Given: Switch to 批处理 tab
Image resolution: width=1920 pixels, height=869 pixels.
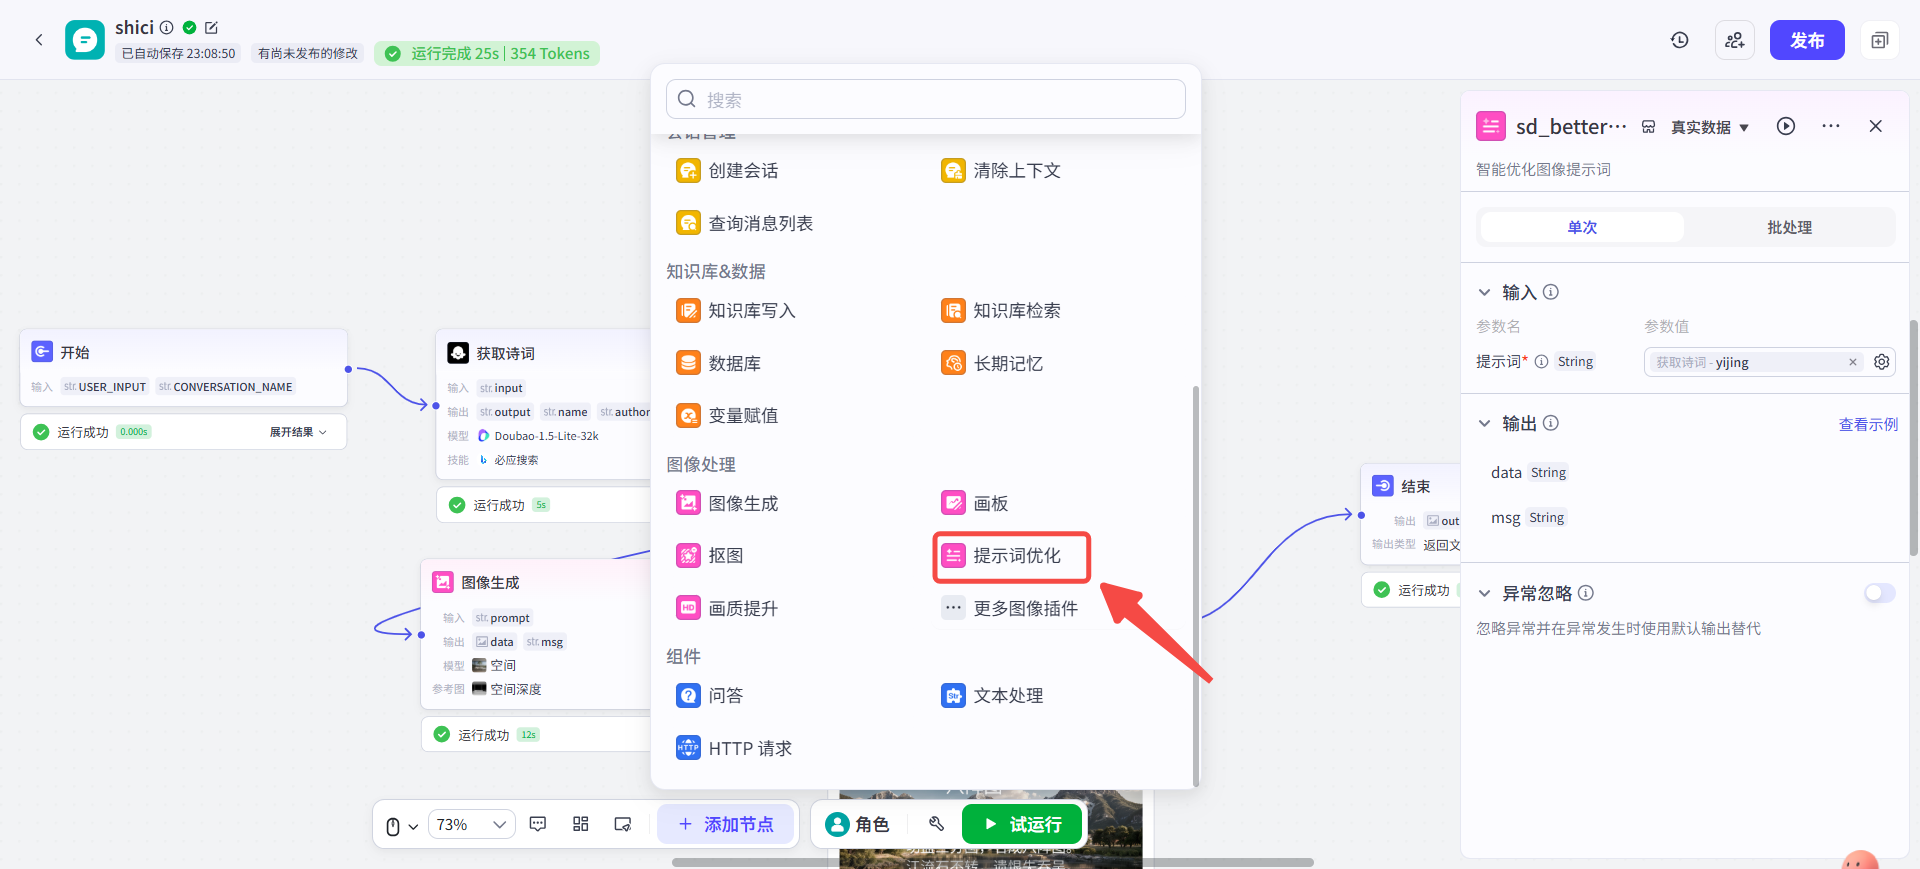Looking at the screenshot, I should coord(1789,227).
